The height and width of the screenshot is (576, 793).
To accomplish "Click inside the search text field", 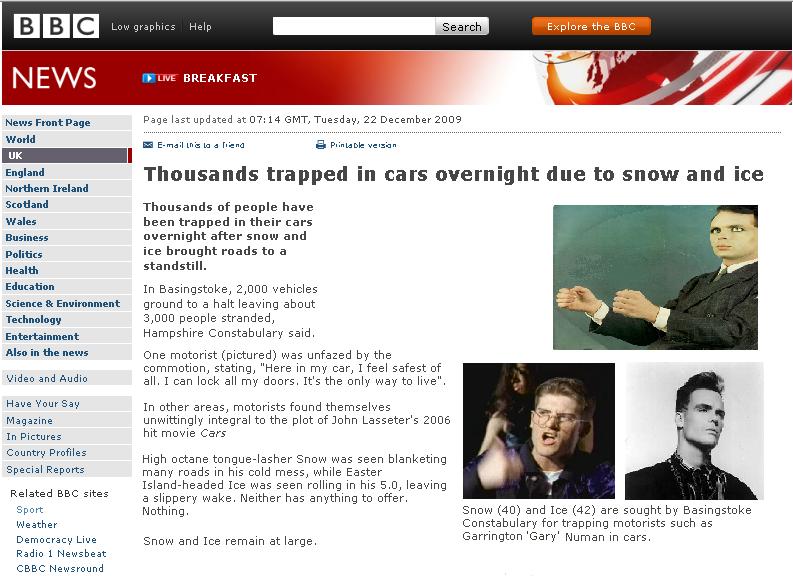I will point(354,26).
